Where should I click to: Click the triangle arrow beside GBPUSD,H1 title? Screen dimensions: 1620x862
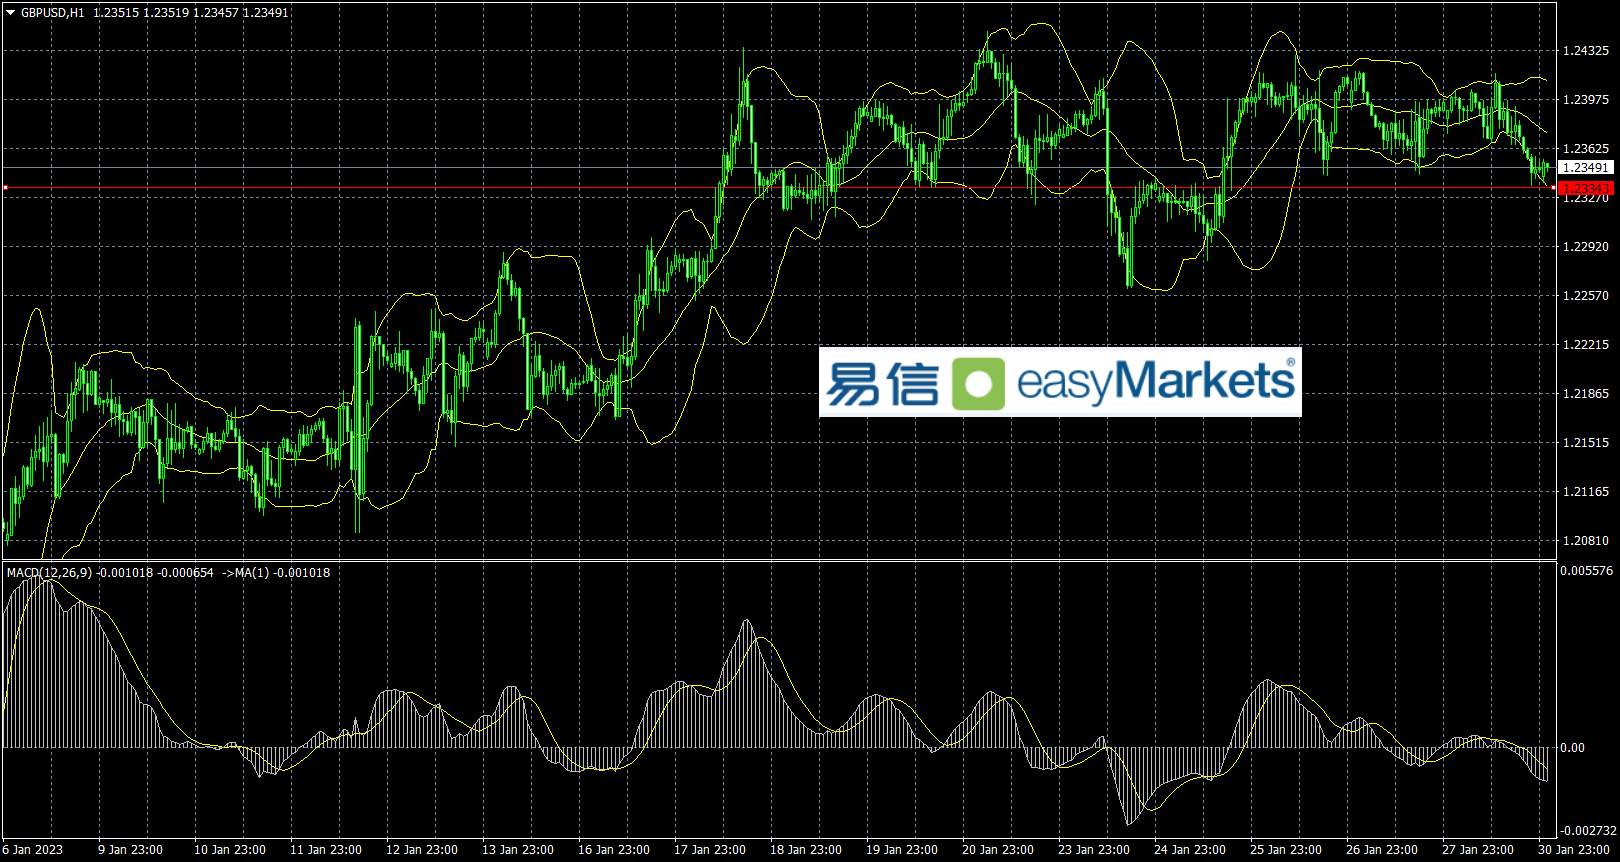[x=11, y=13]
